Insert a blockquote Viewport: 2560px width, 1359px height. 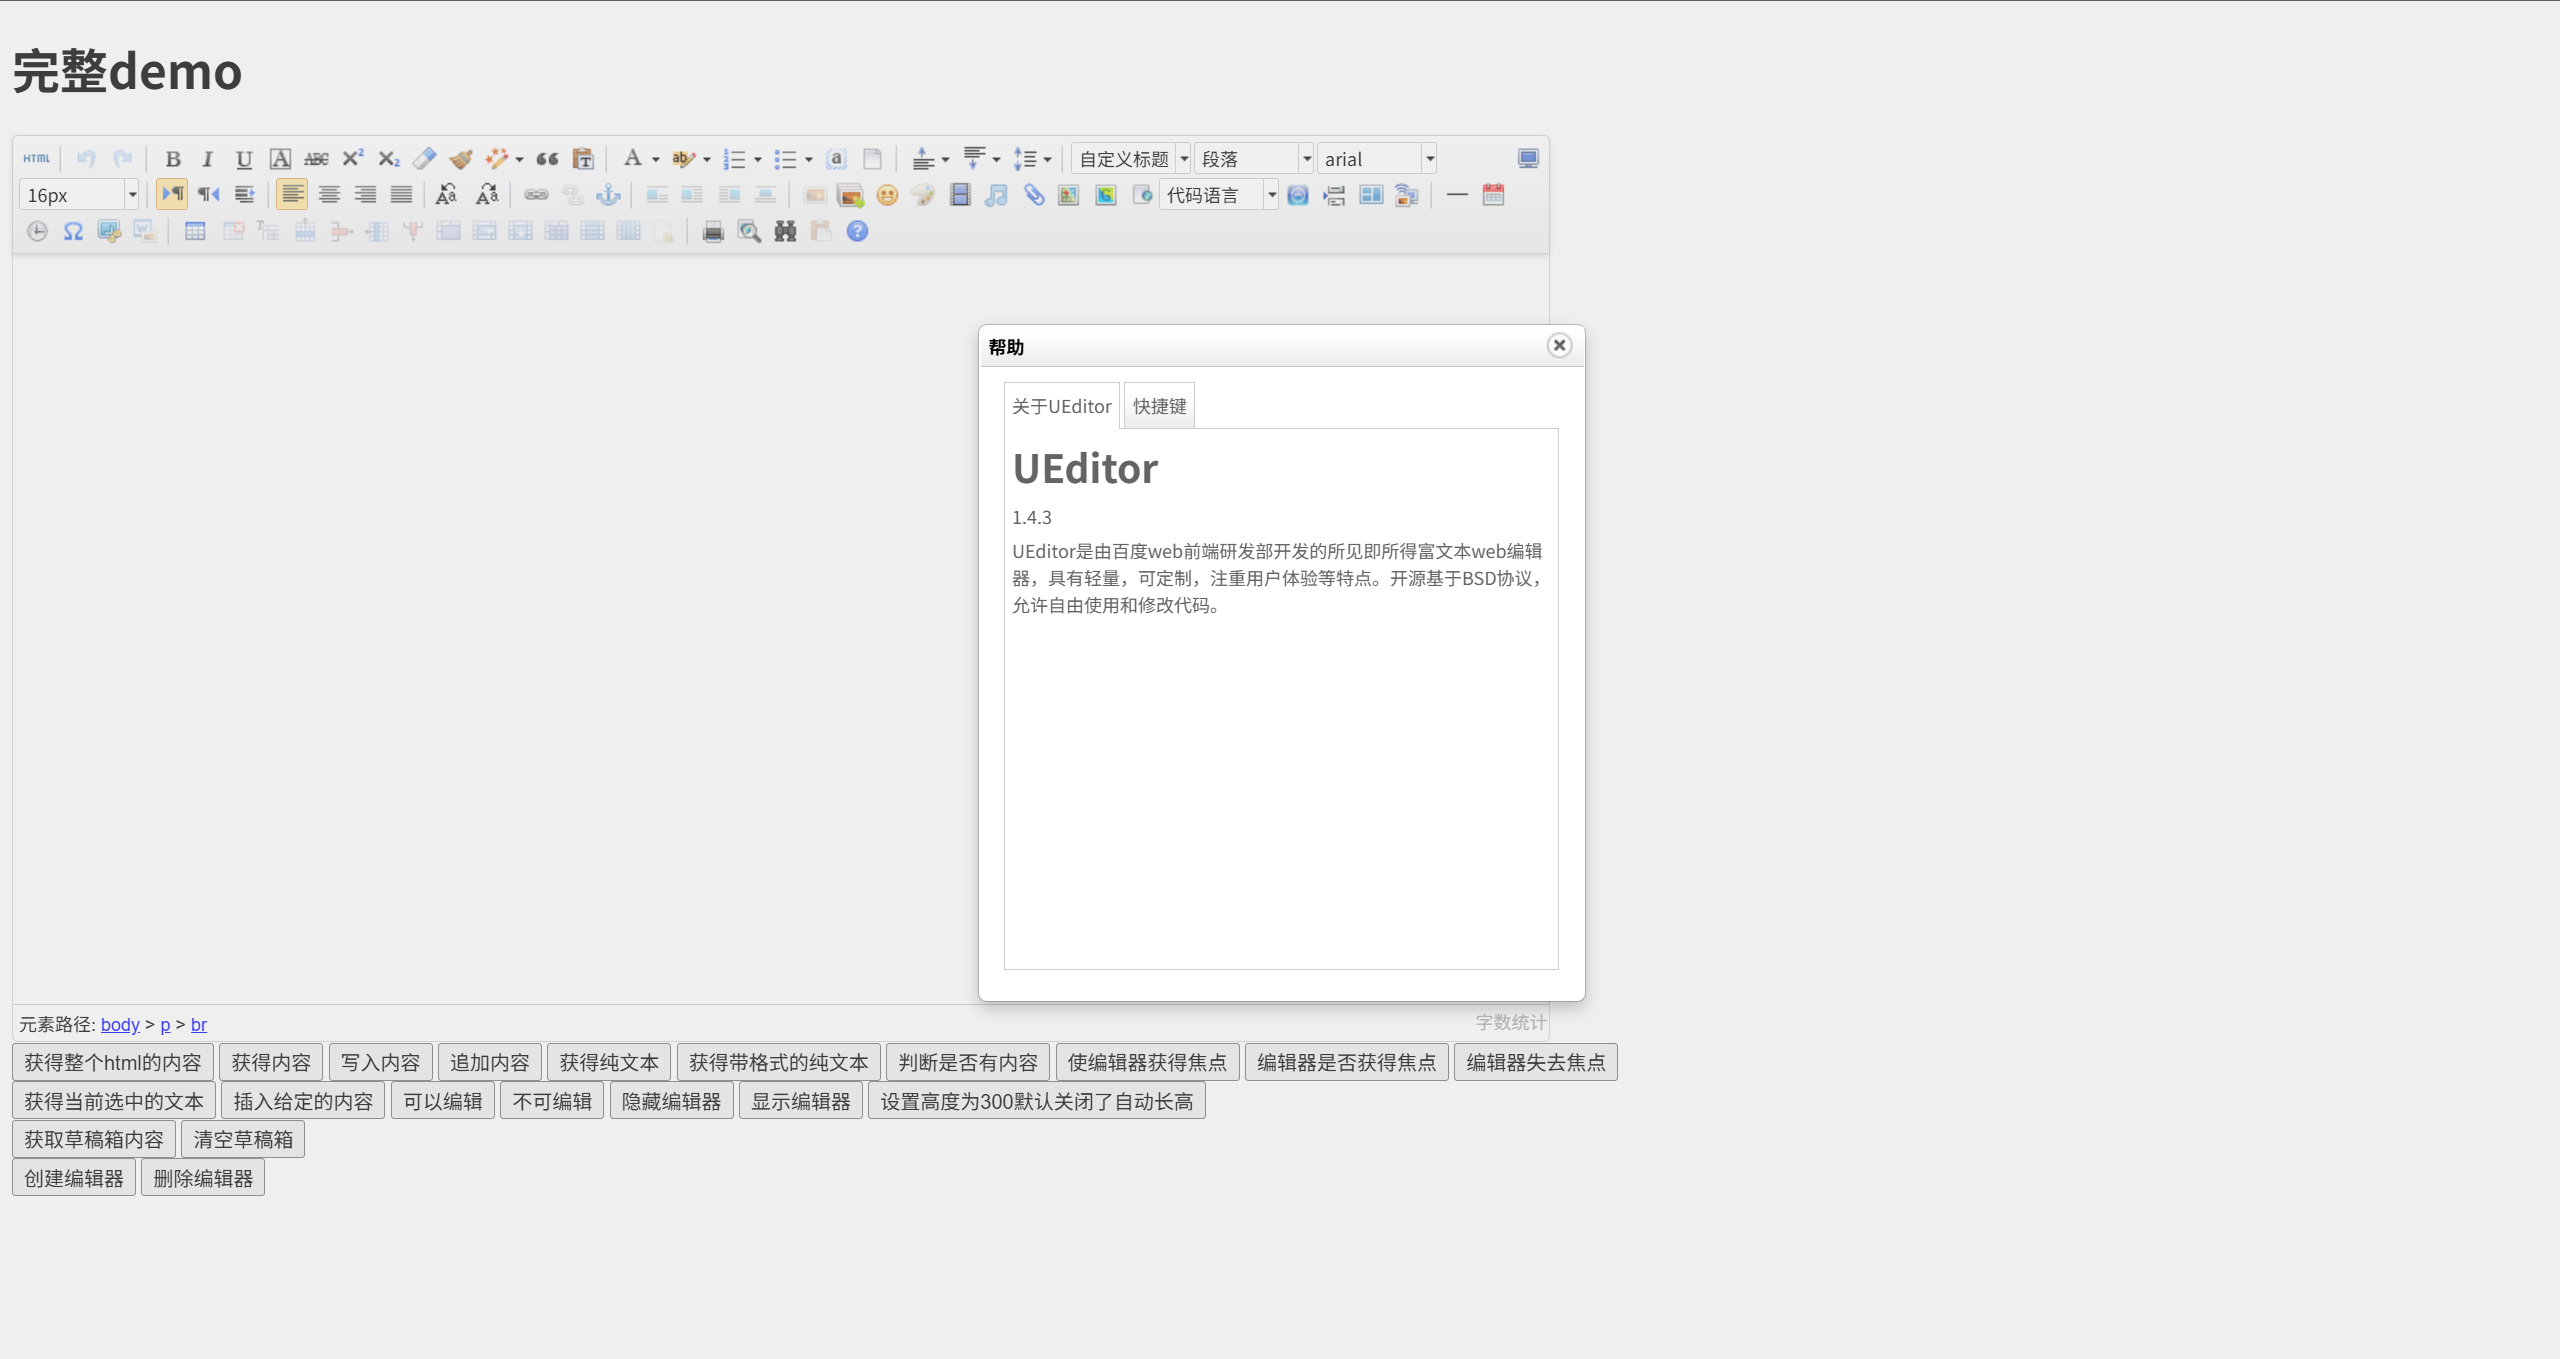click(x=547, y=159)
